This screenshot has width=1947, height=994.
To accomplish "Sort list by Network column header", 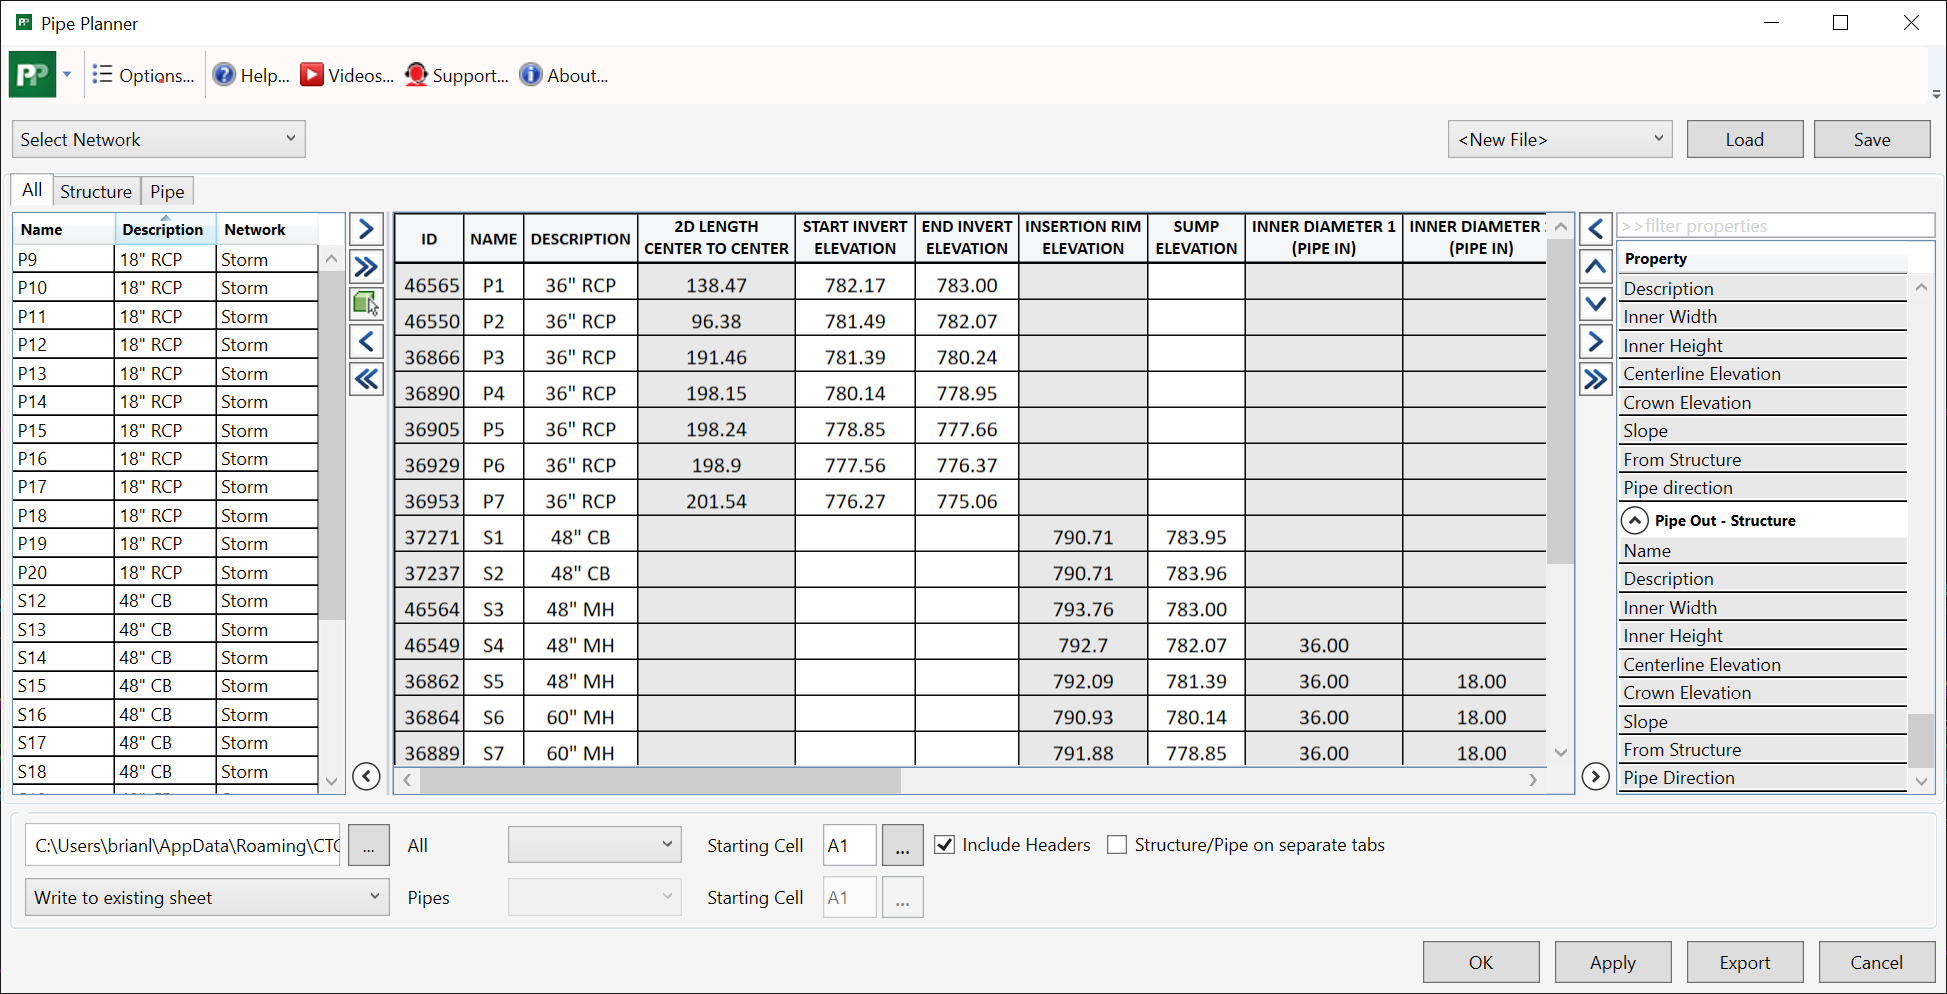I will 268,229.
